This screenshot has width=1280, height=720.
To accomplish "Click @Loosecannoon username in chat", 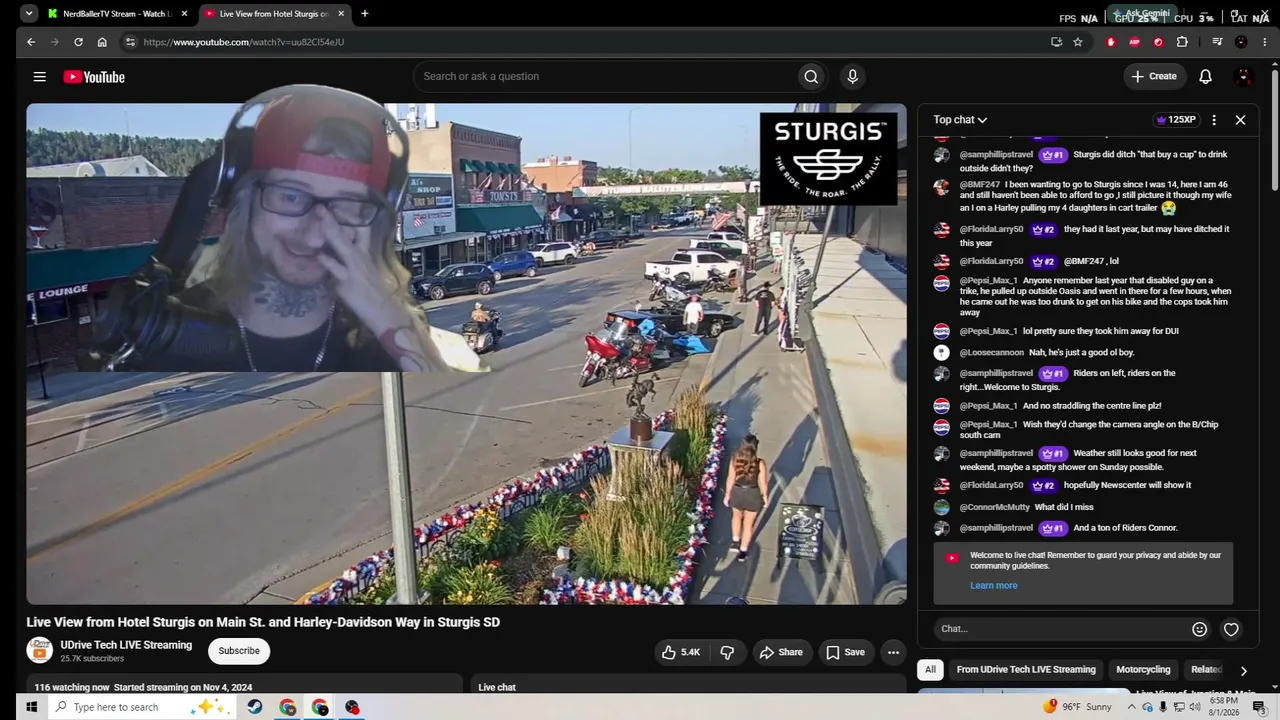I will (992, 353).
